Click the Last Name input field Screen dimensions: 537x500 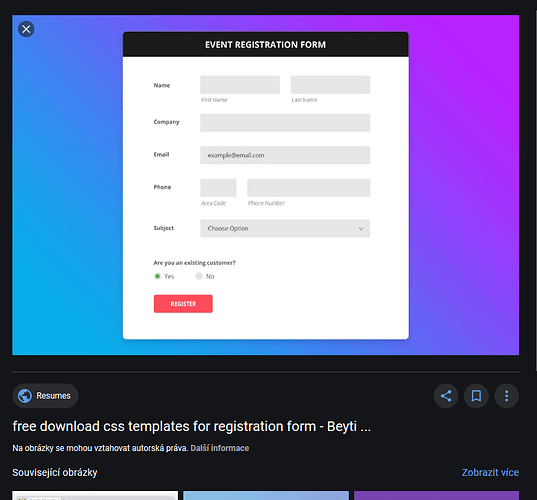pyautogui.click(x=330, y=85)
